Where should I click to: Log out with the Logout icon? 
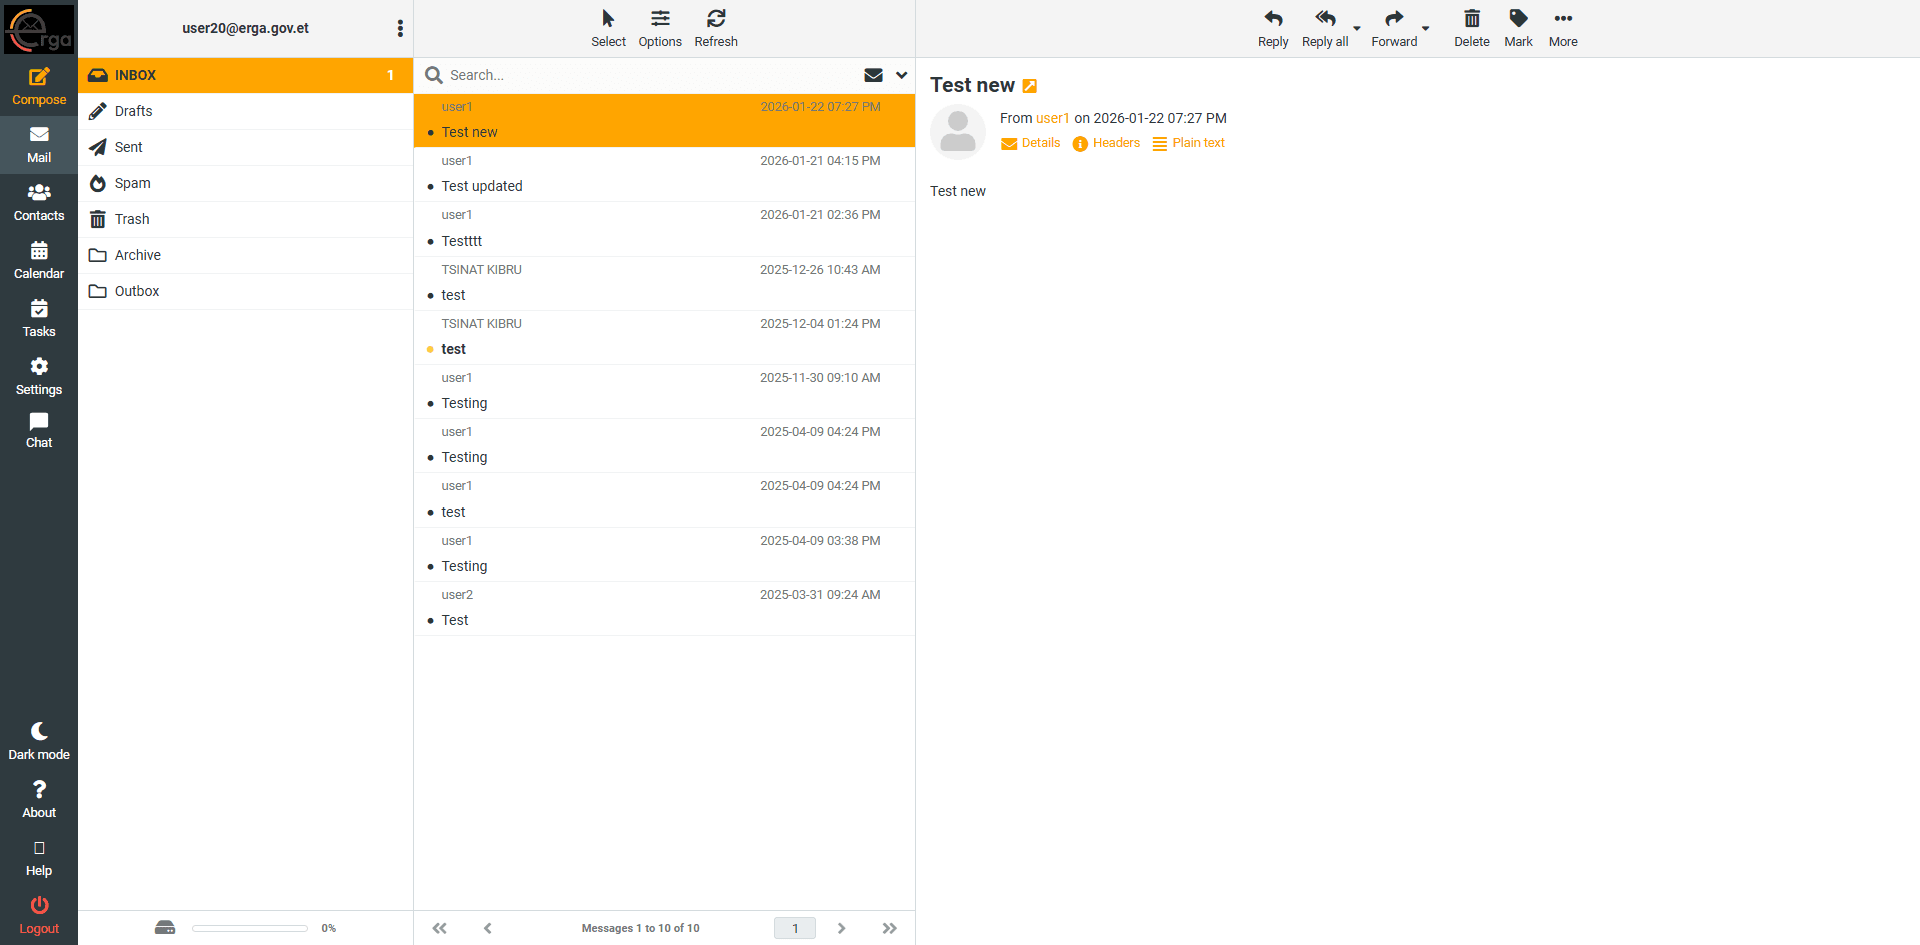coord(39,916)
